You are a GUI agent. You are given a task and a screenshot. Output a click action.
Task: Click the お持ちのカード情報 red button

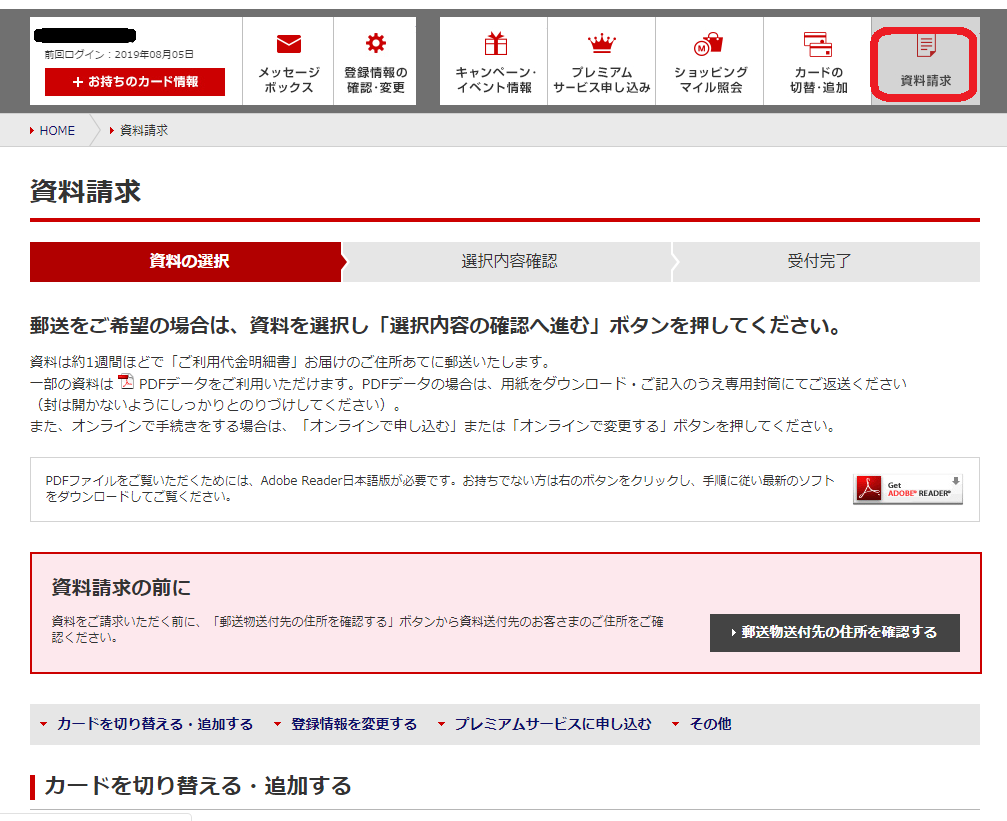pyautogui.click(x=133, y=82)
